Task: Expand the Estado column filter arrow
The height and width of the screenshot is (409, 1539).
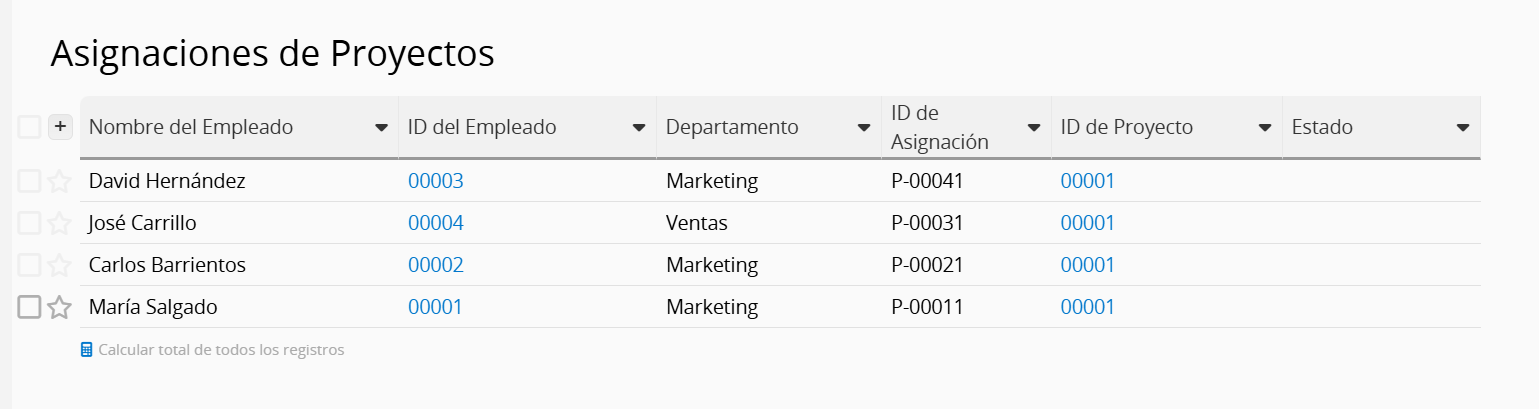Action: pyautogui.click(x=1463, y=128)
